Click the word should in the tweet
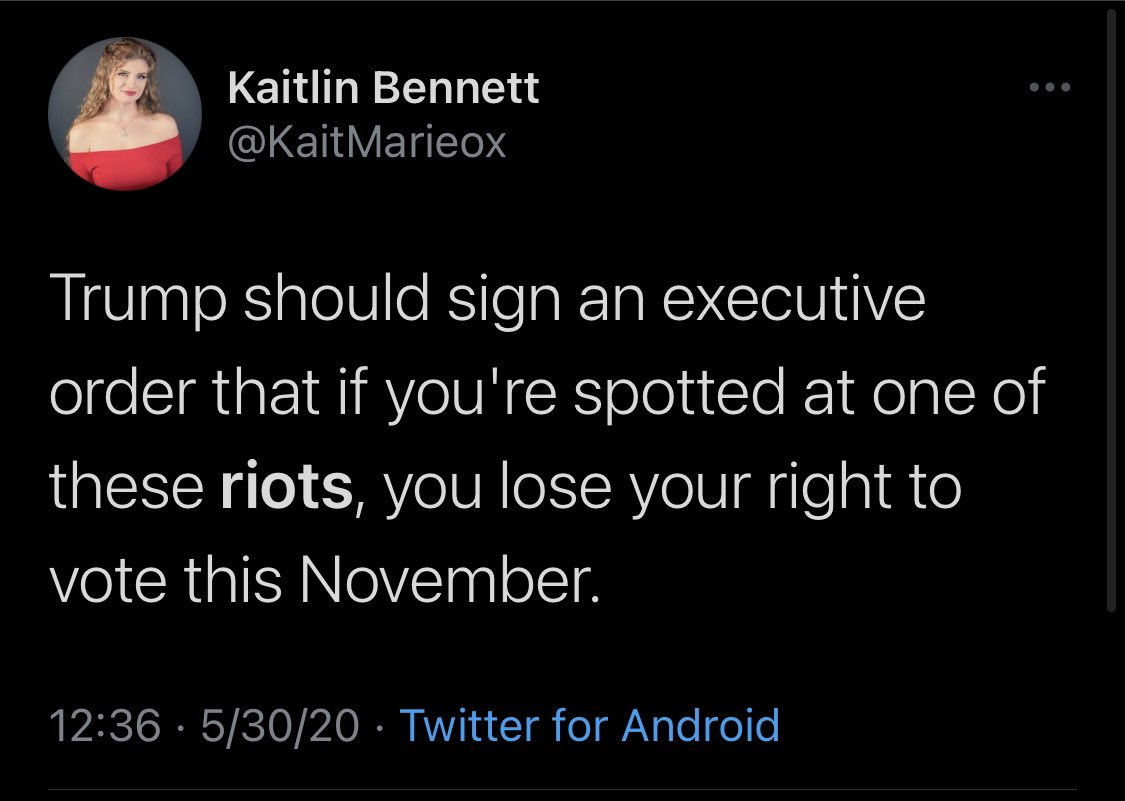Viewport: 1125px width, 801px height. click(336, 299)
